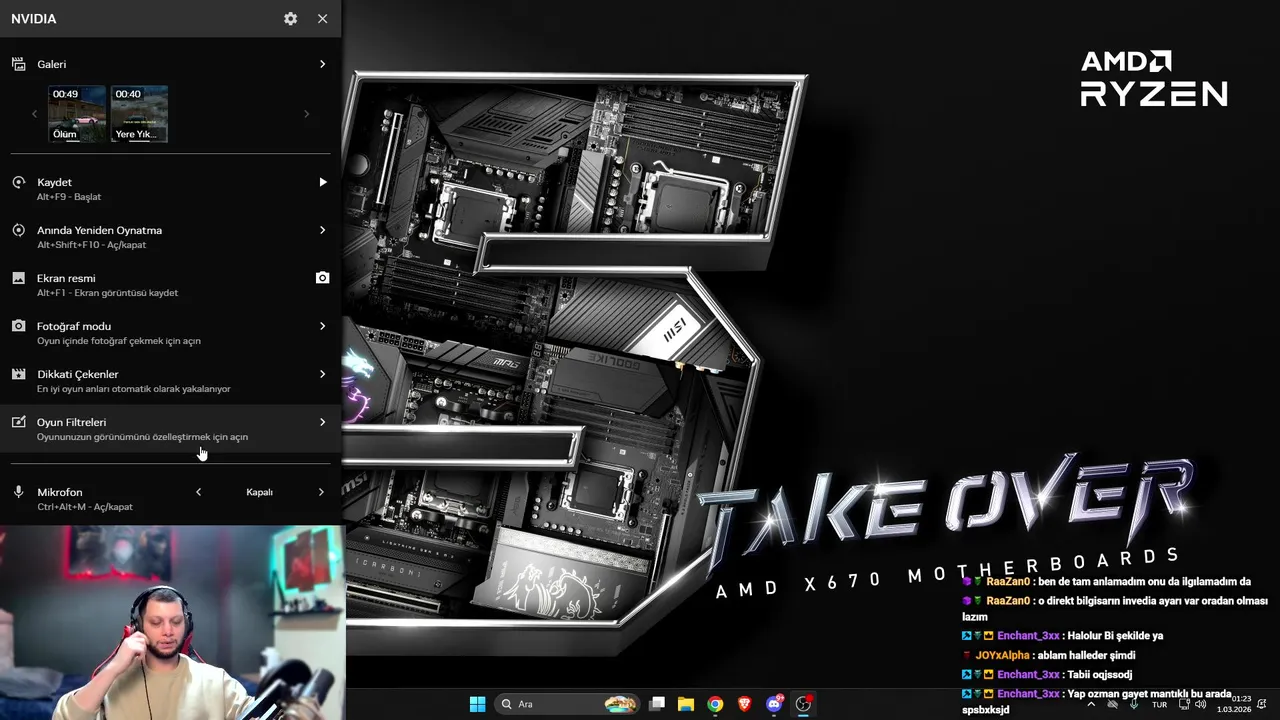
Task: Open Fotoğraf modu
Action: tap(170, 332)
